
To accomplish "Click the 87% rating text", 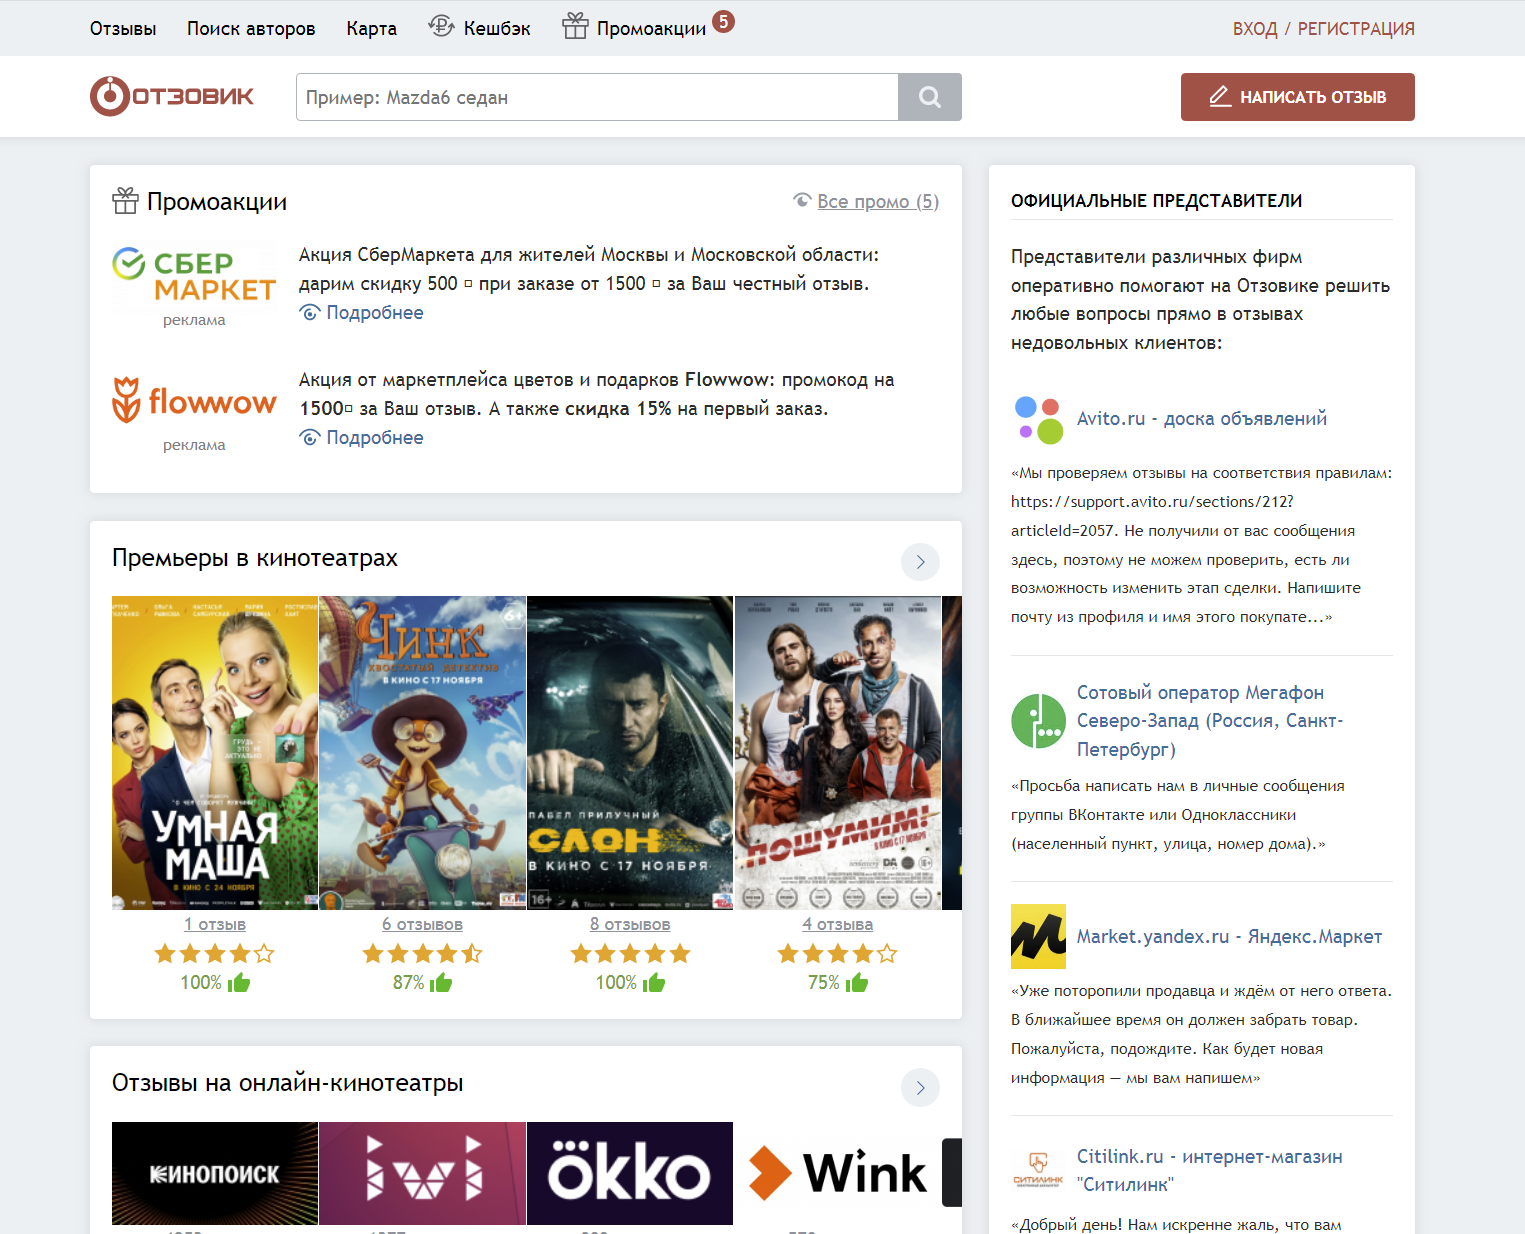I will click(409, 983).
